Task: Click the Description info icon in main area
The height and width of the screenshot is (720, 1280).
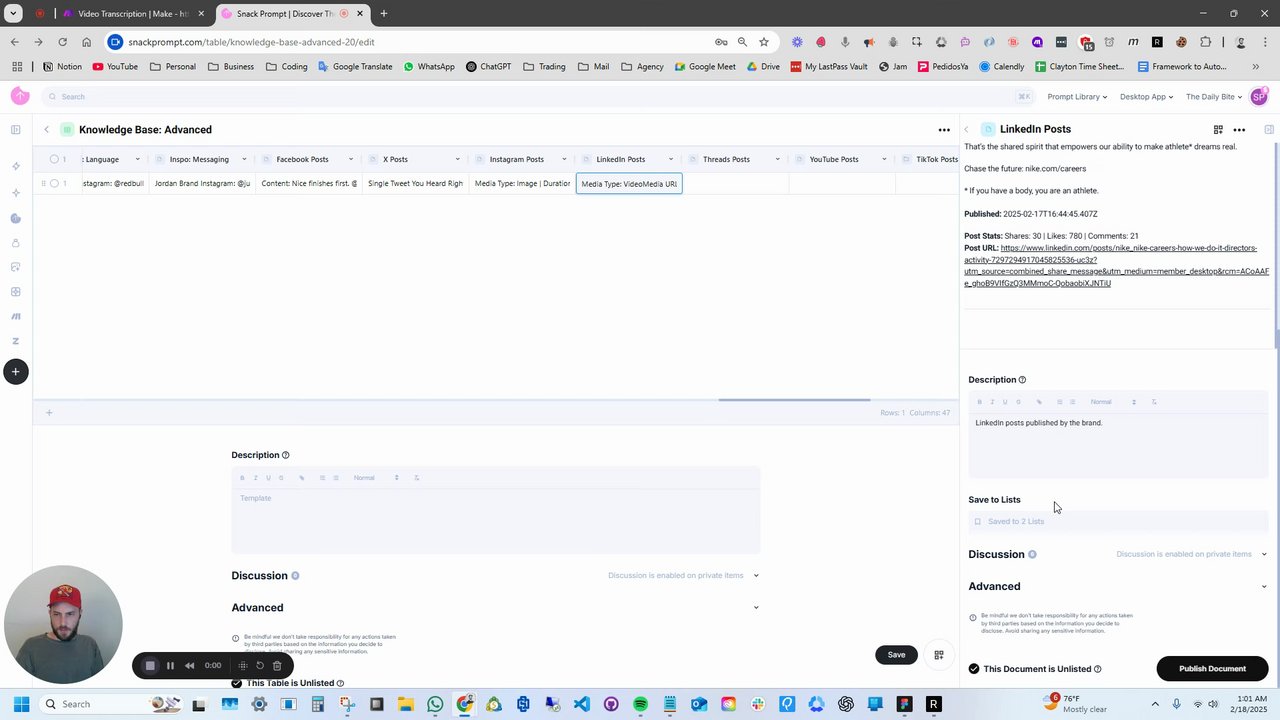Action: pos(285,455)
